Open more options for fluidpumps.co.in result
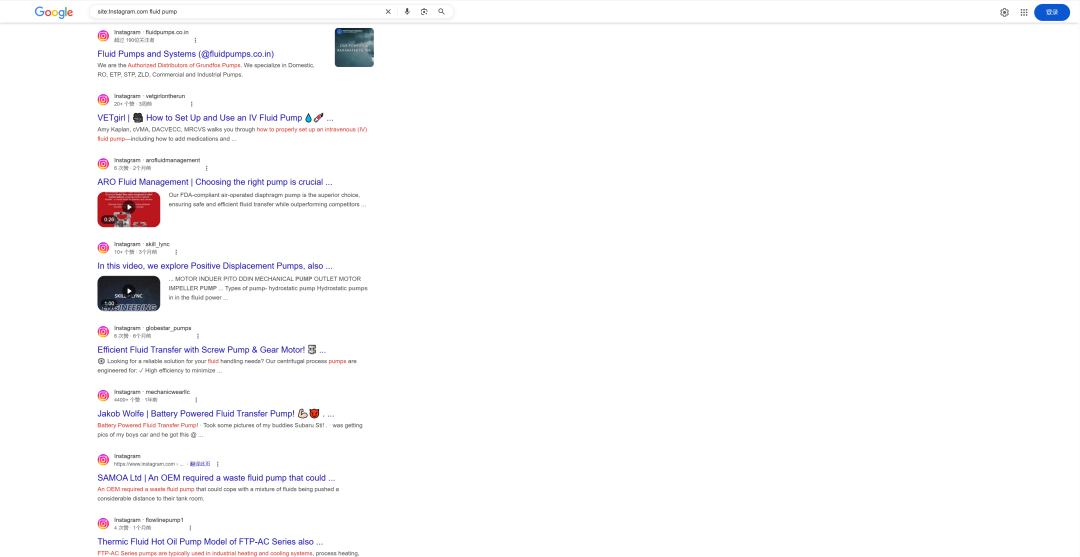 [x=195, y=41]
